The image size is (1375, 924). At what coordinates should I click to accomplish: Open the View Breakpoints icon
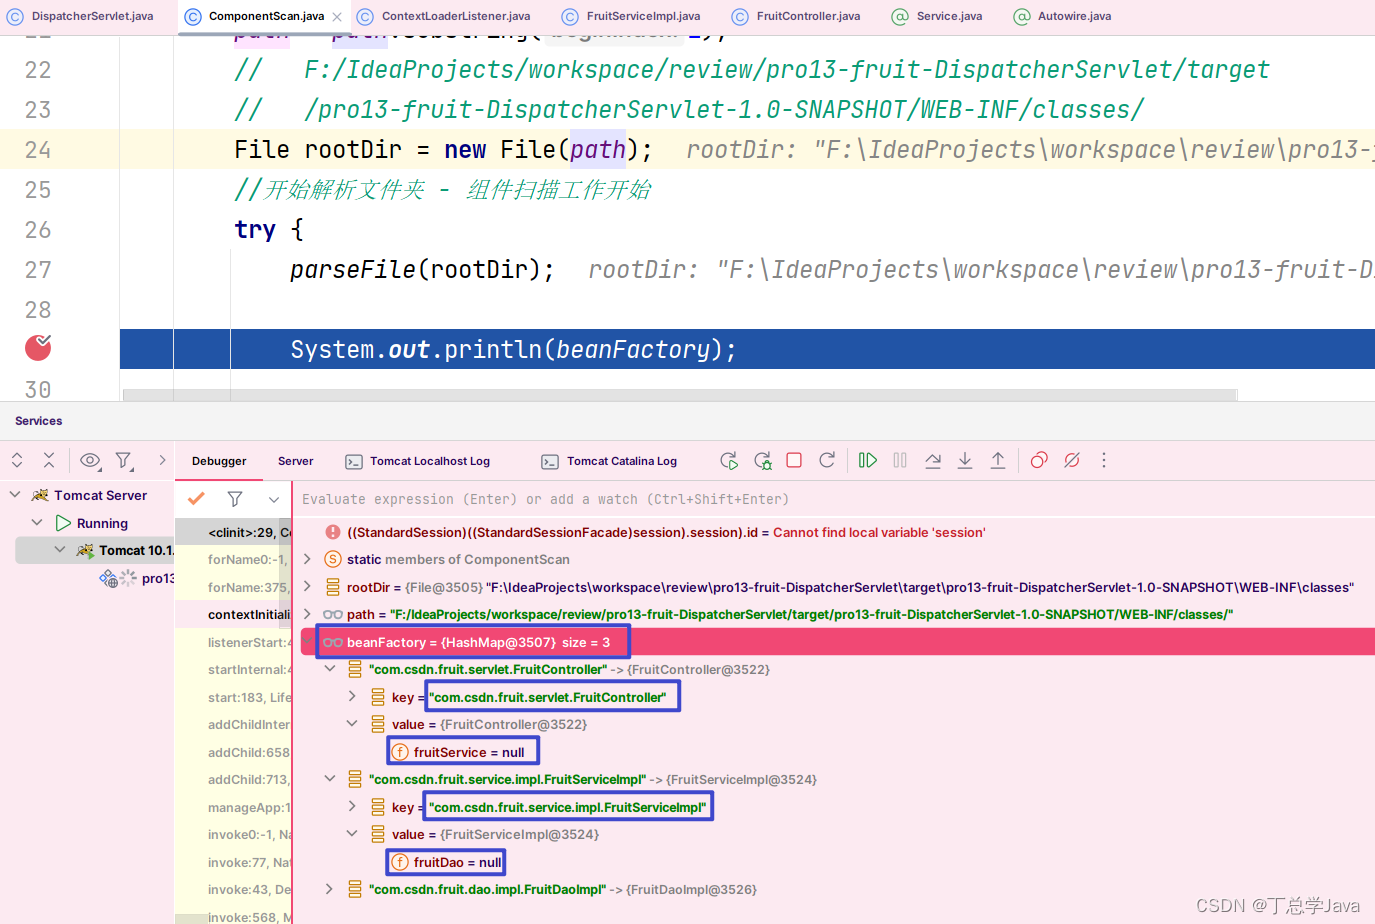[x=1039, y=460]
